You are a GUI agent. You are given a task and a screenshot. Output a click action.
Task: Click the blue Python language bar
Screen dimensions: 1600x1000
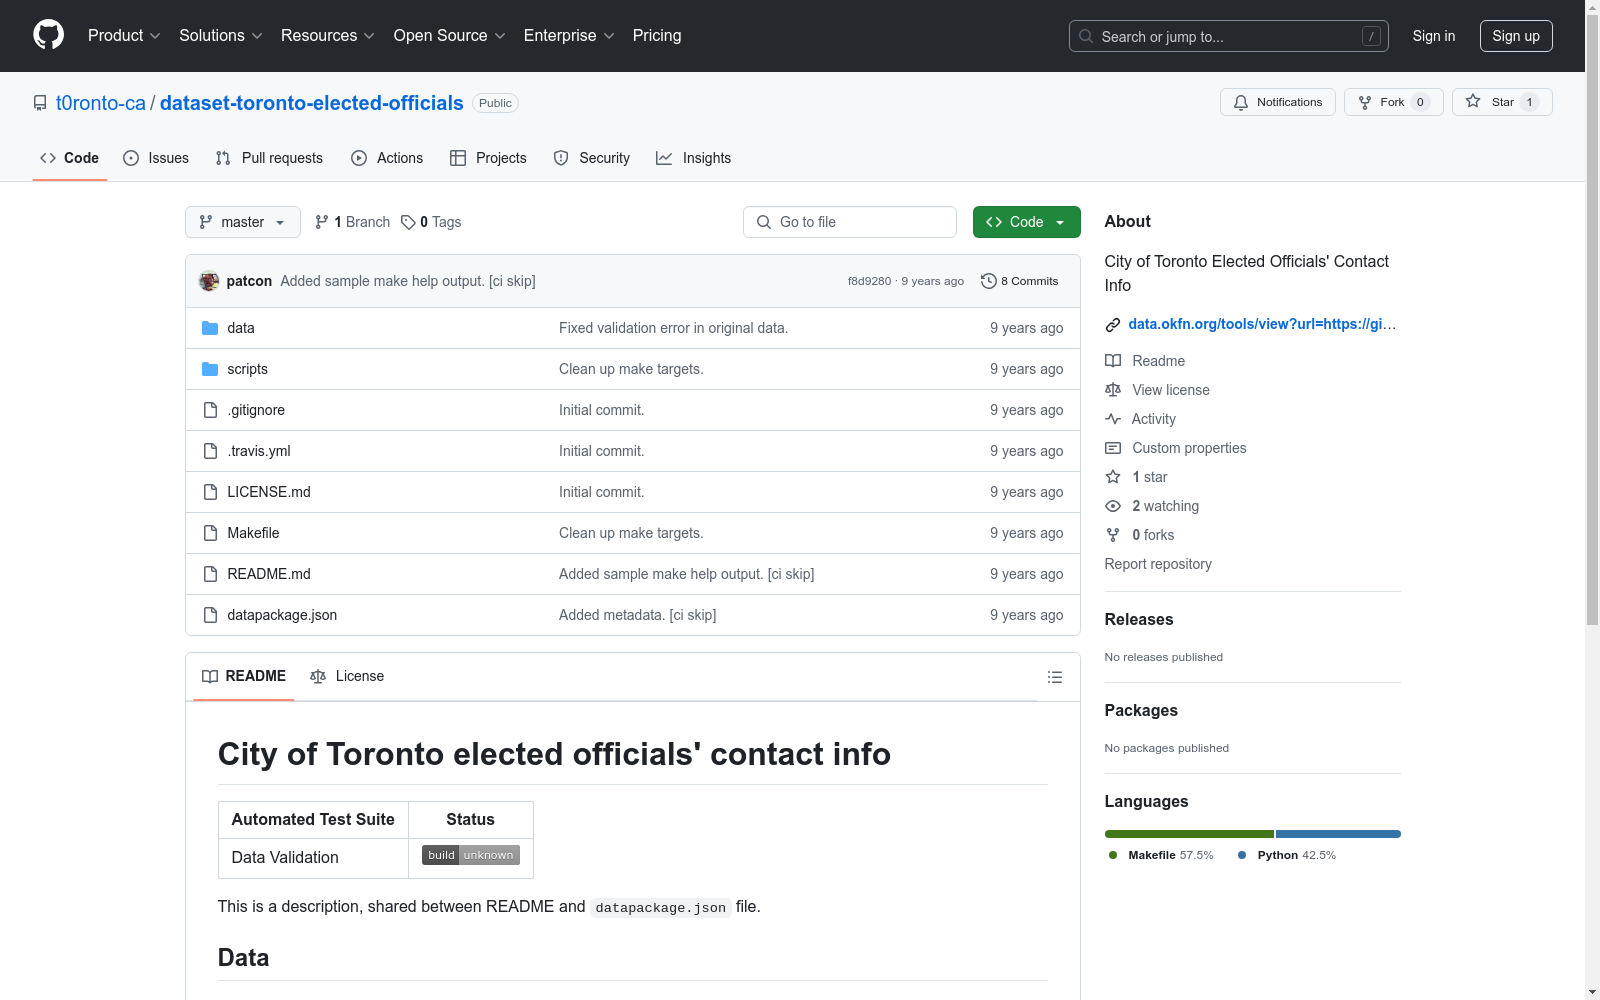coord(1338,834)
